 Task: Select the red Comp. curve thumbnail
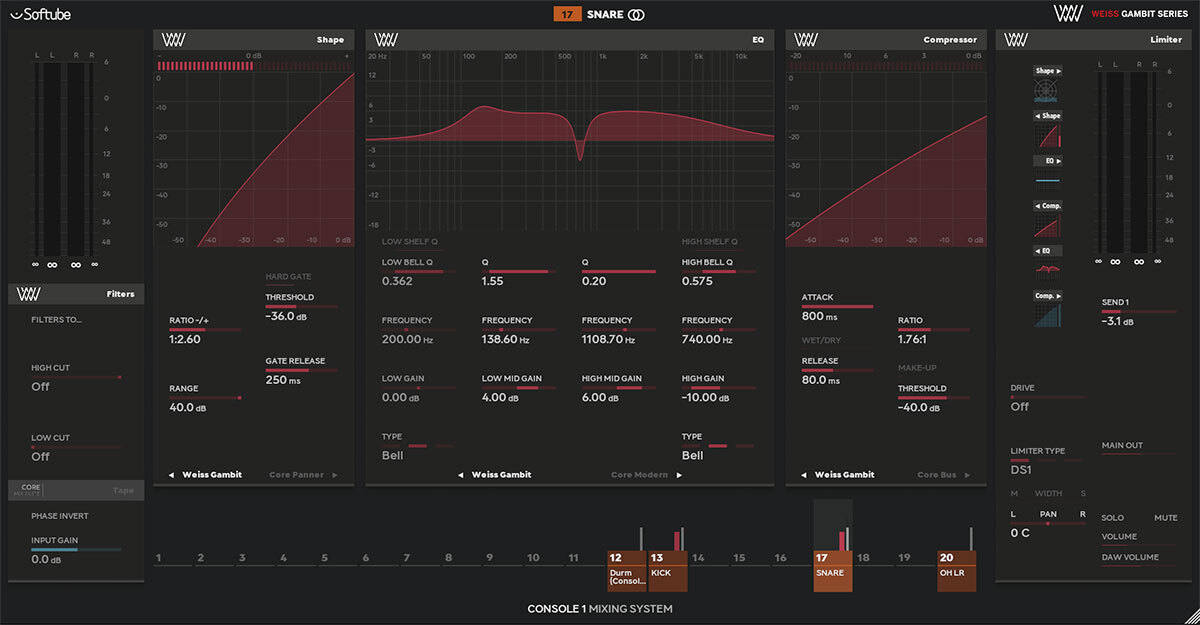(x=1047, y=225)
